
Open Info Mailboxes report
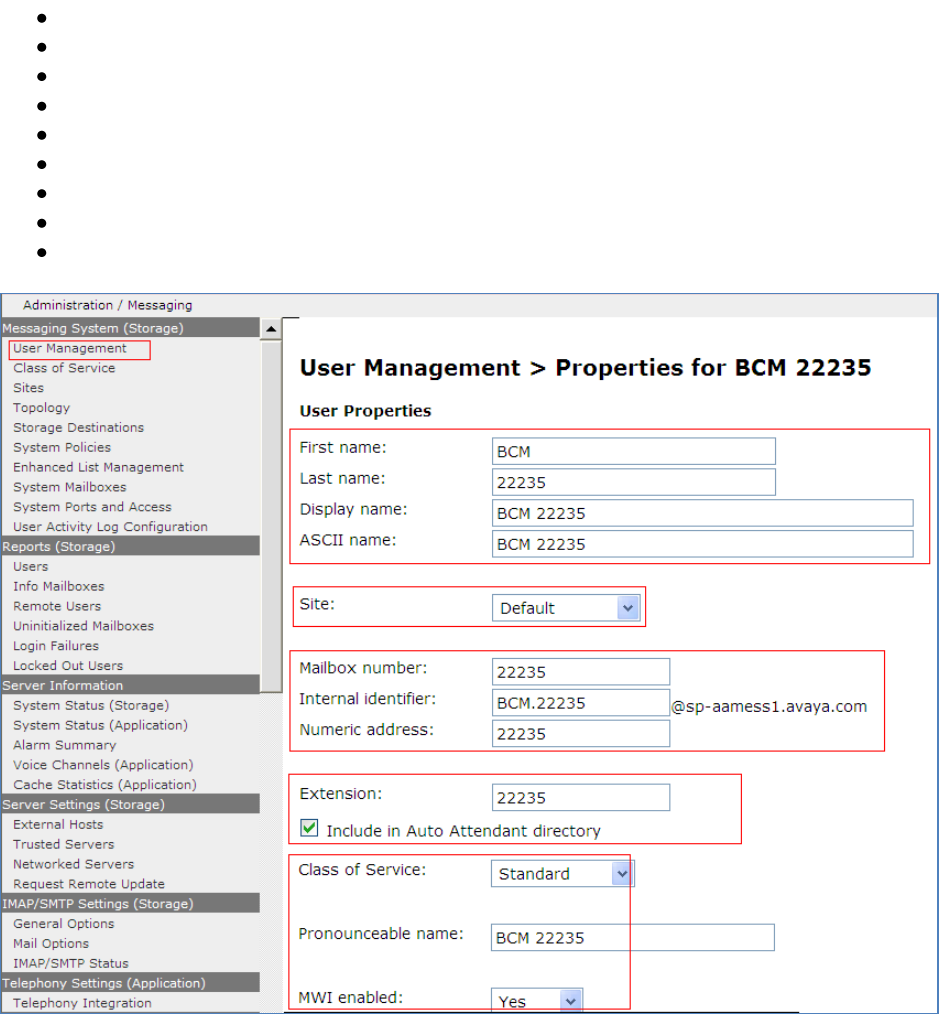[x=59, y=587]
